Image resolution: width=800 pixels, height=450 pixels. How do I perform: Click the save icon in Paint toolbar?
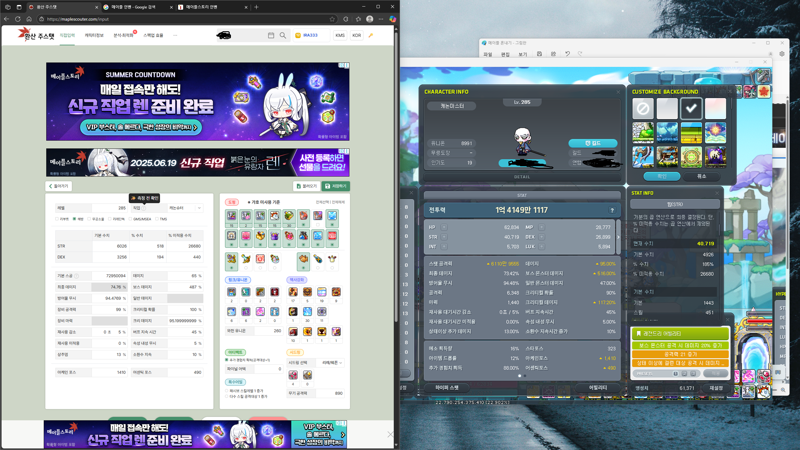click(x=539, y=54)
